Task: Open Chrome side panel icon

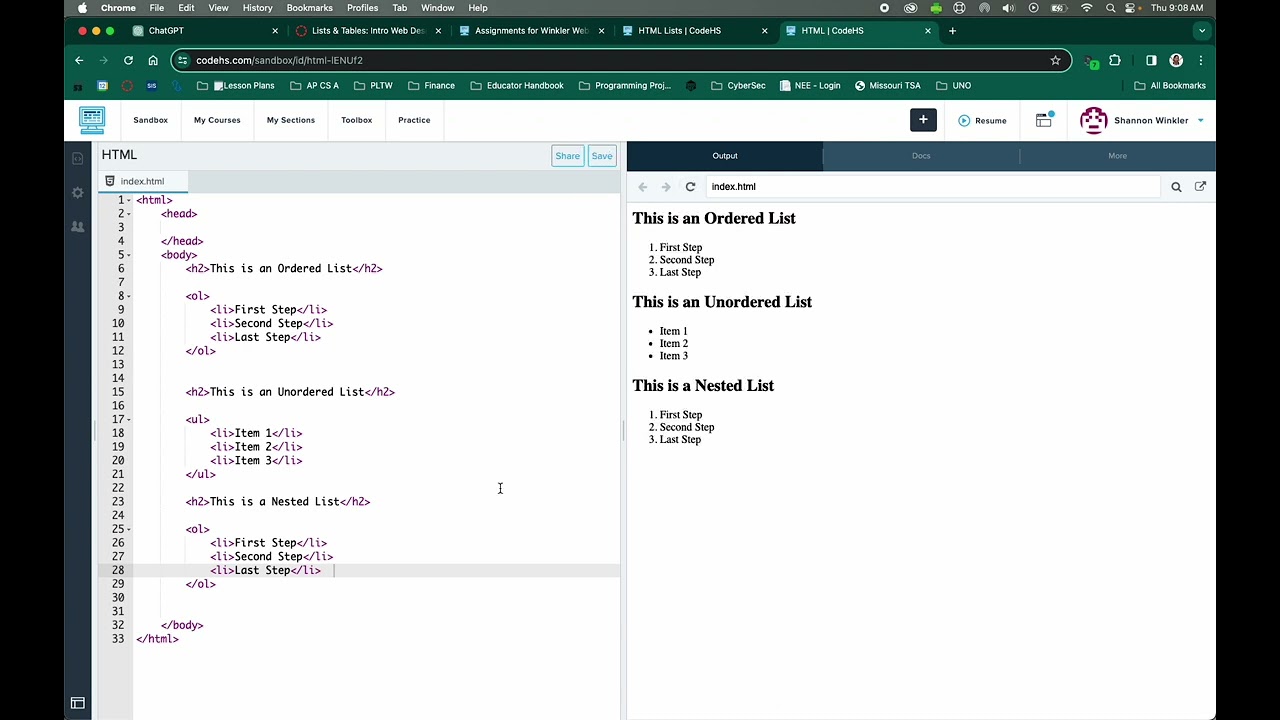Action: (x=1151, y=60)
